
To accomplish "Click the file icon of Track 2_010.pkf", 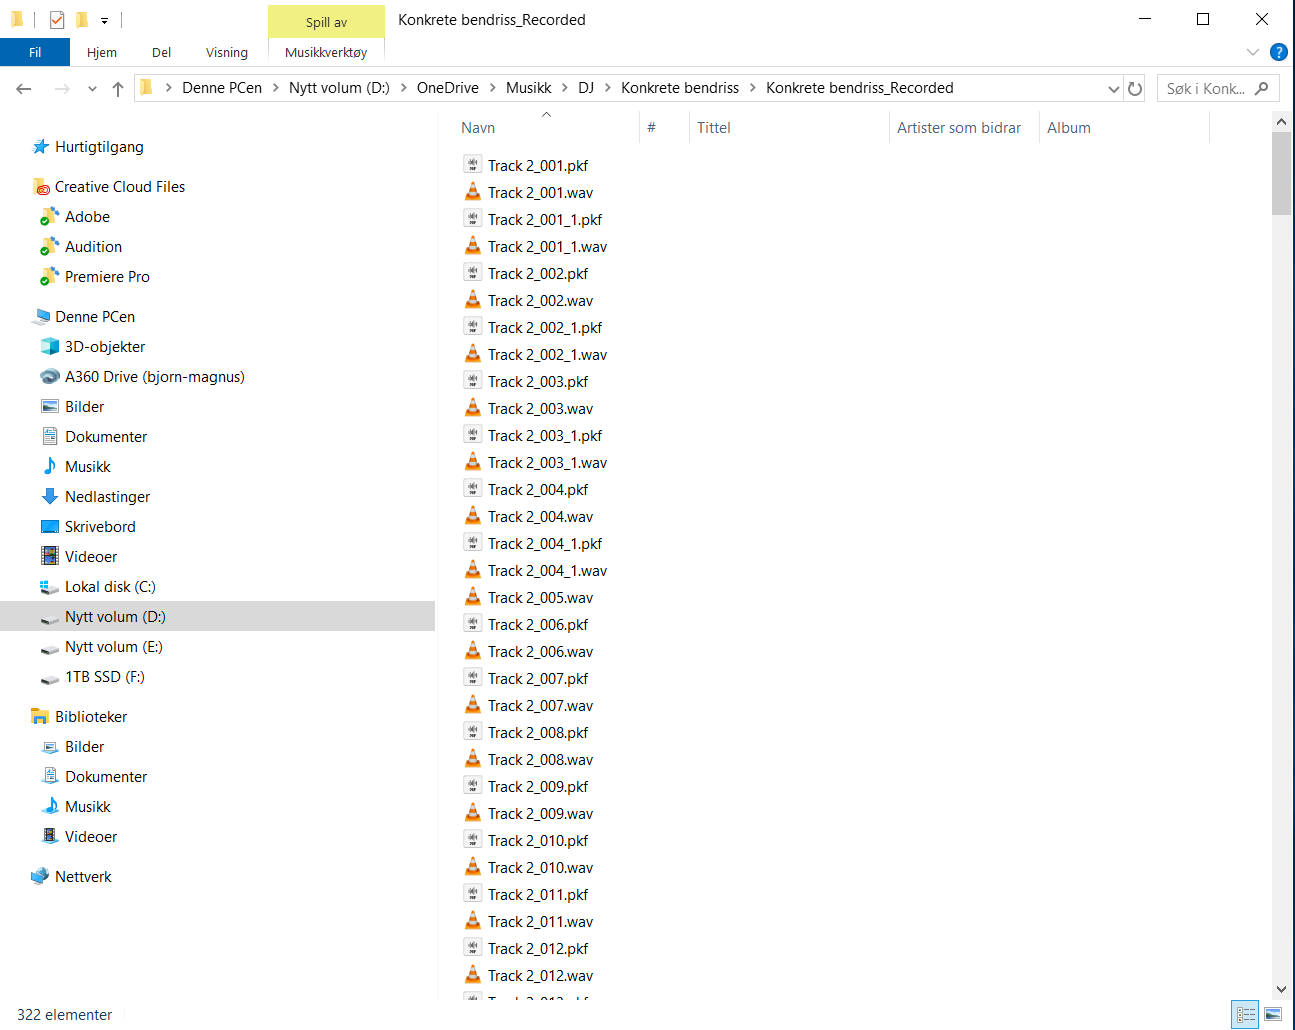I will [473, 840].
